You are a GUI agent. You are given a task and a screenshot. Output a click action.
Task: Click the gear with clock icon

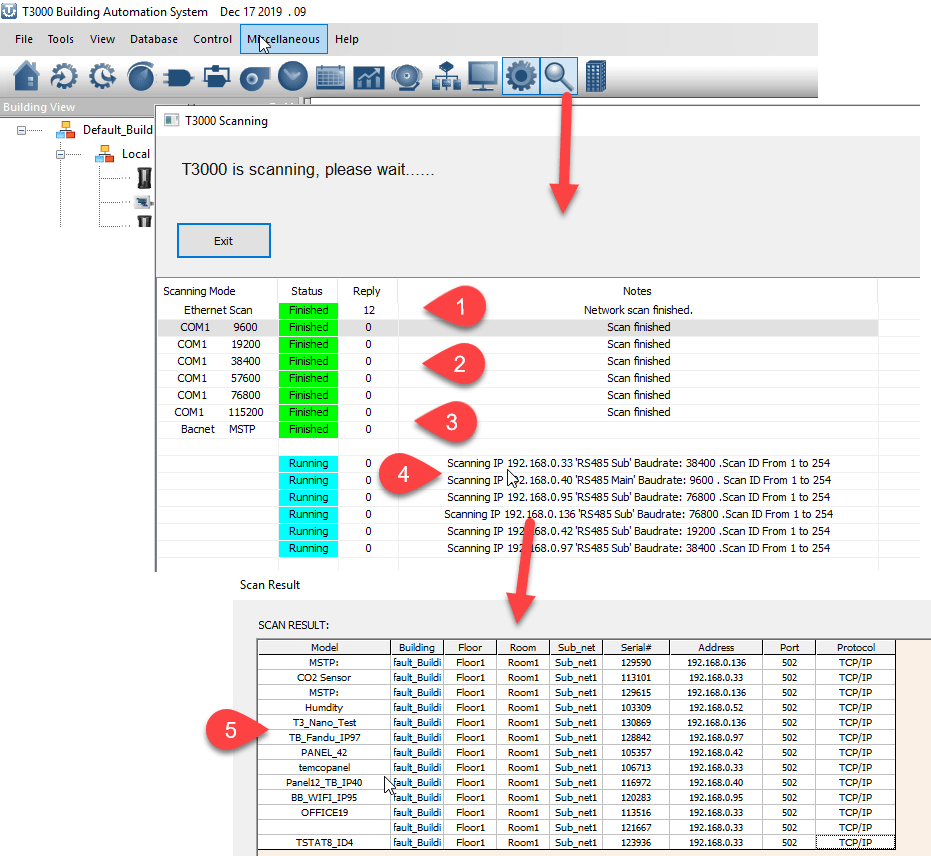[x=102, y=77]
